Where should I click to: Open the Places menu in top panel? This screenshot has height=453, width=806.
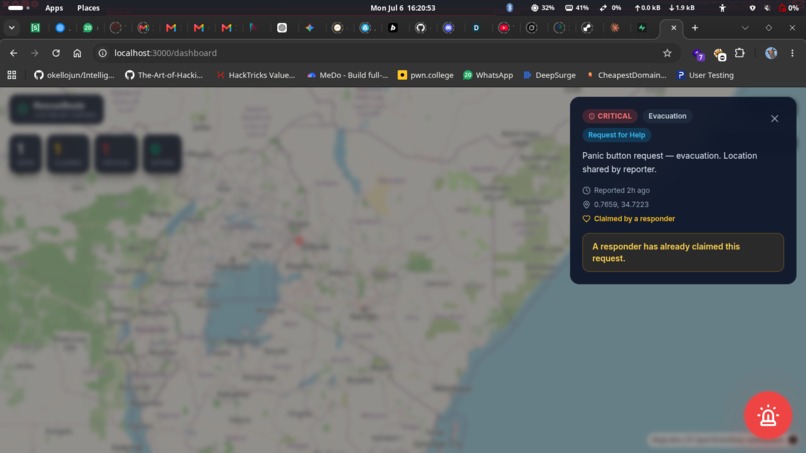[88, 8]
